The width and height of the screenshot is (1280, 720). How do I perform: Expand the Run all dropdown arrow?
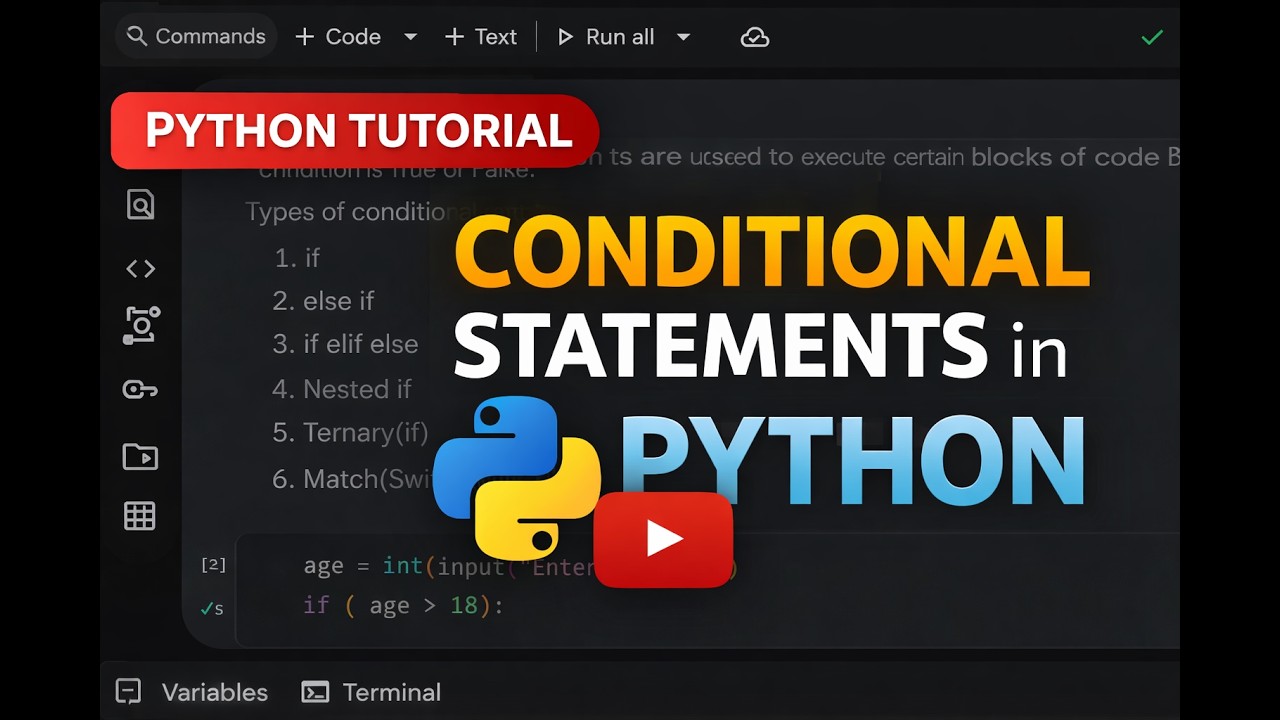click(x=683, y=37)
